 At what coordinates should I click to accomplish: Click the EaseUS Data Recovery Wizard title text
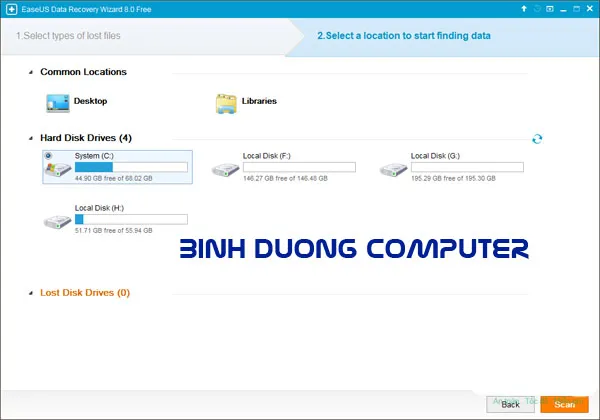[x=86, y=9]
